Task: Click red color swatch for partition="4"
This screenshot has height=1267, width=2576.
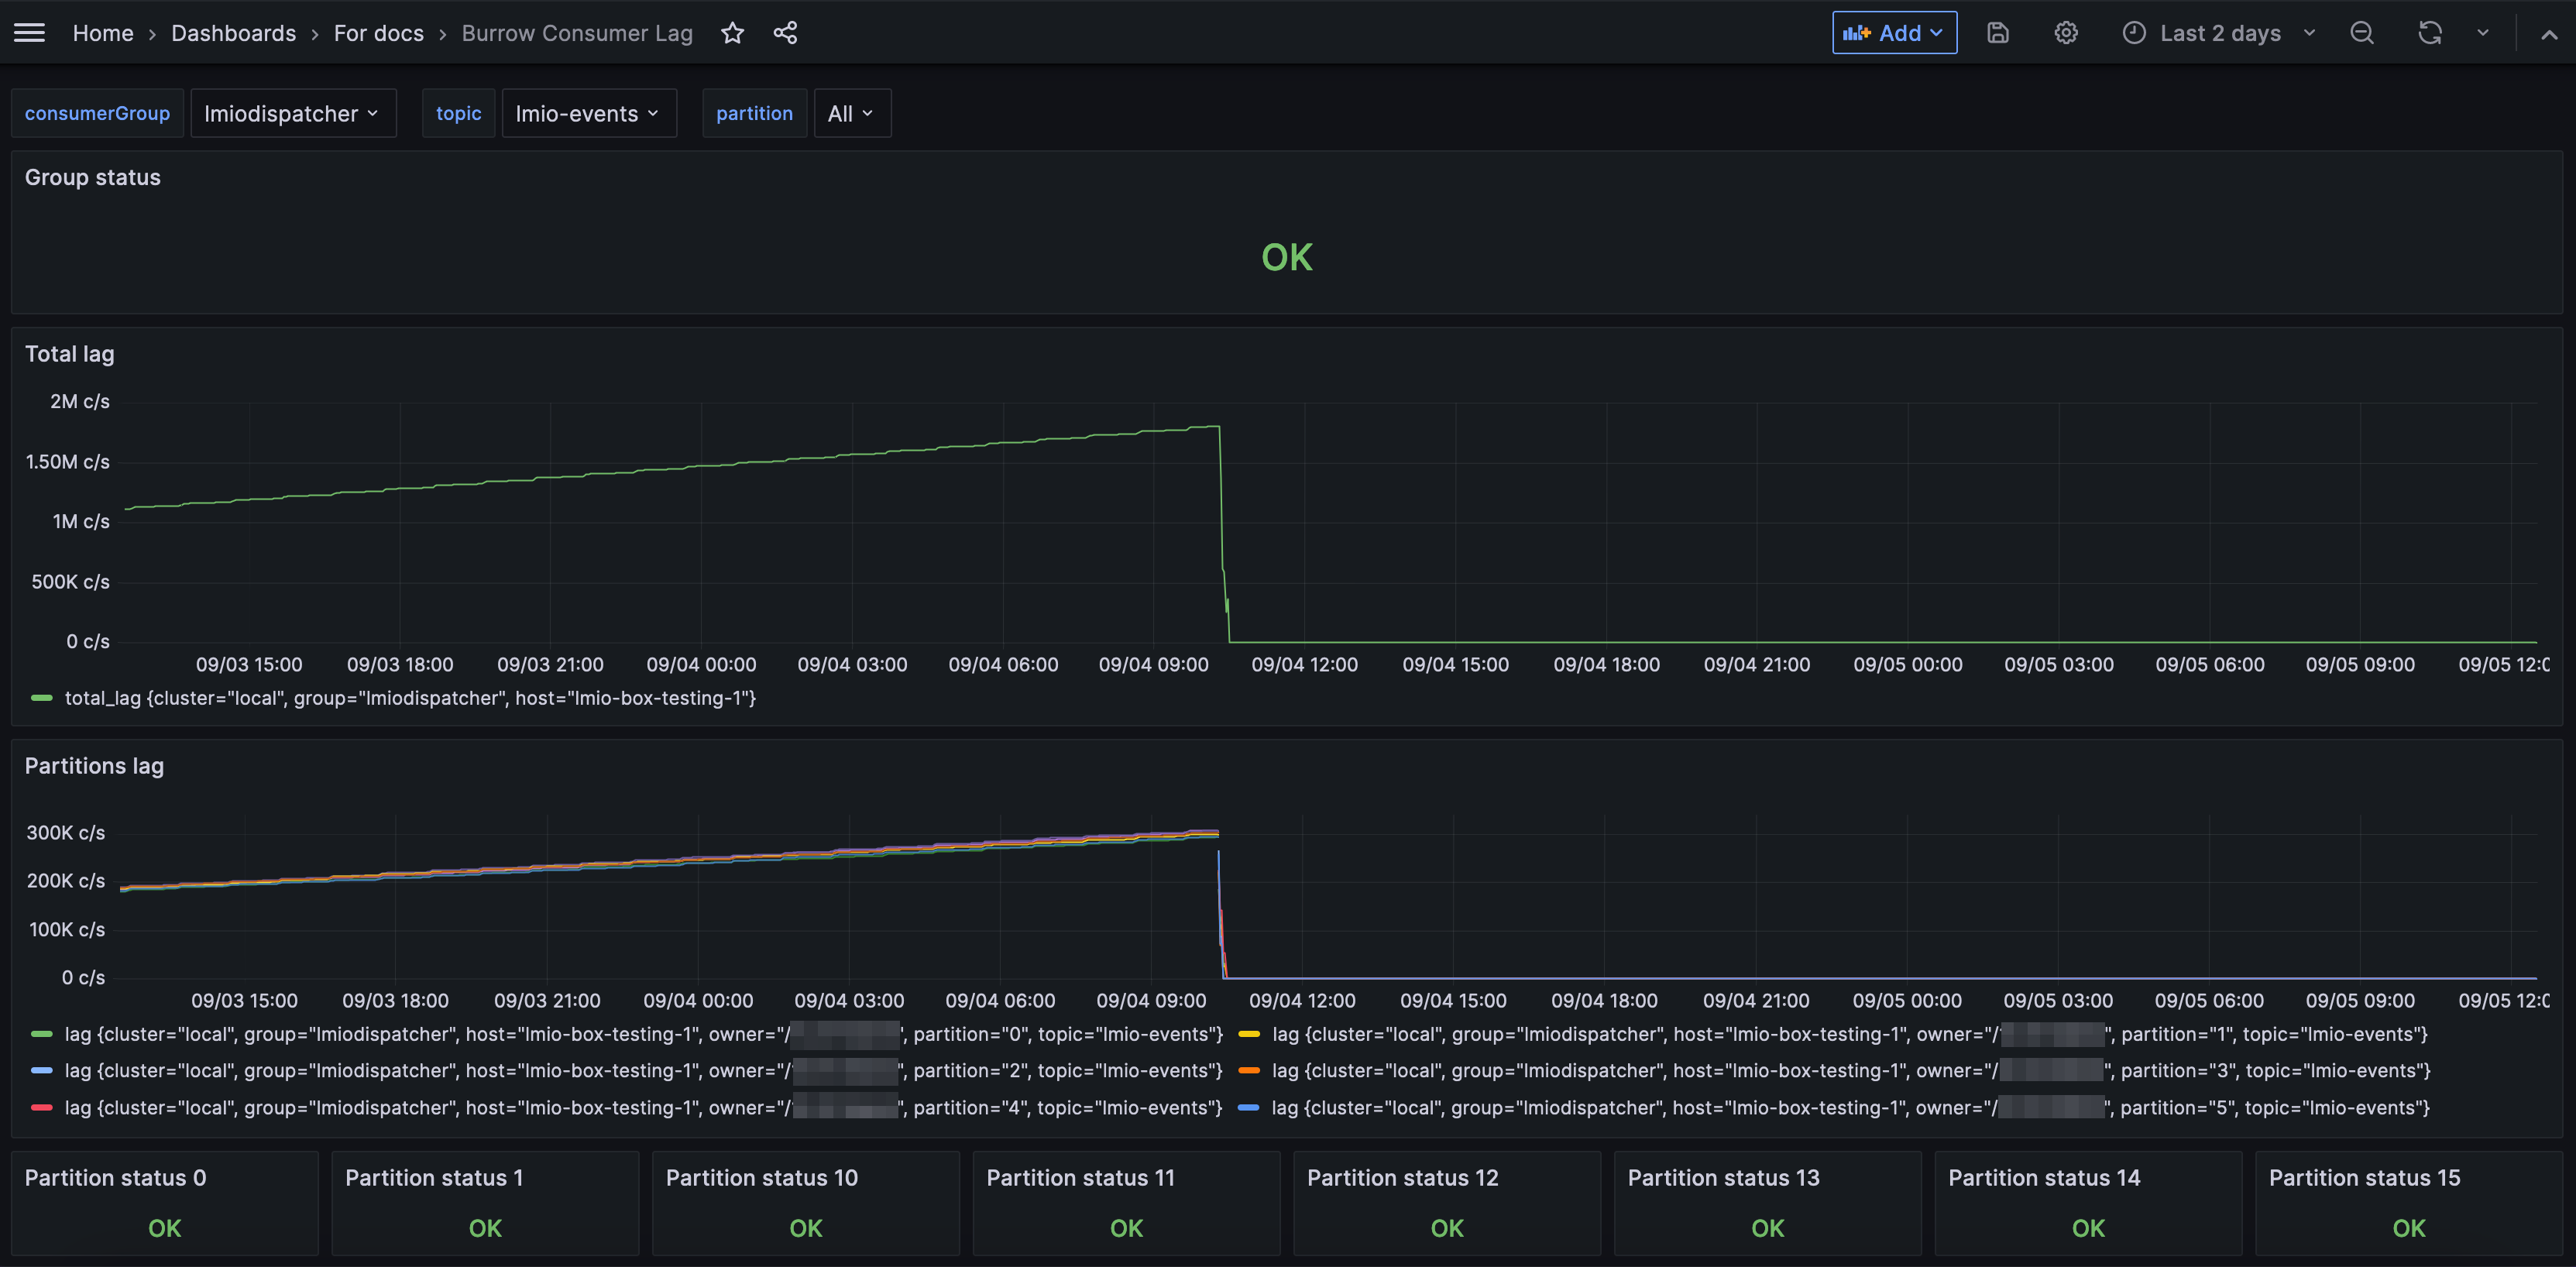Action: click(x=41, y=1107)
